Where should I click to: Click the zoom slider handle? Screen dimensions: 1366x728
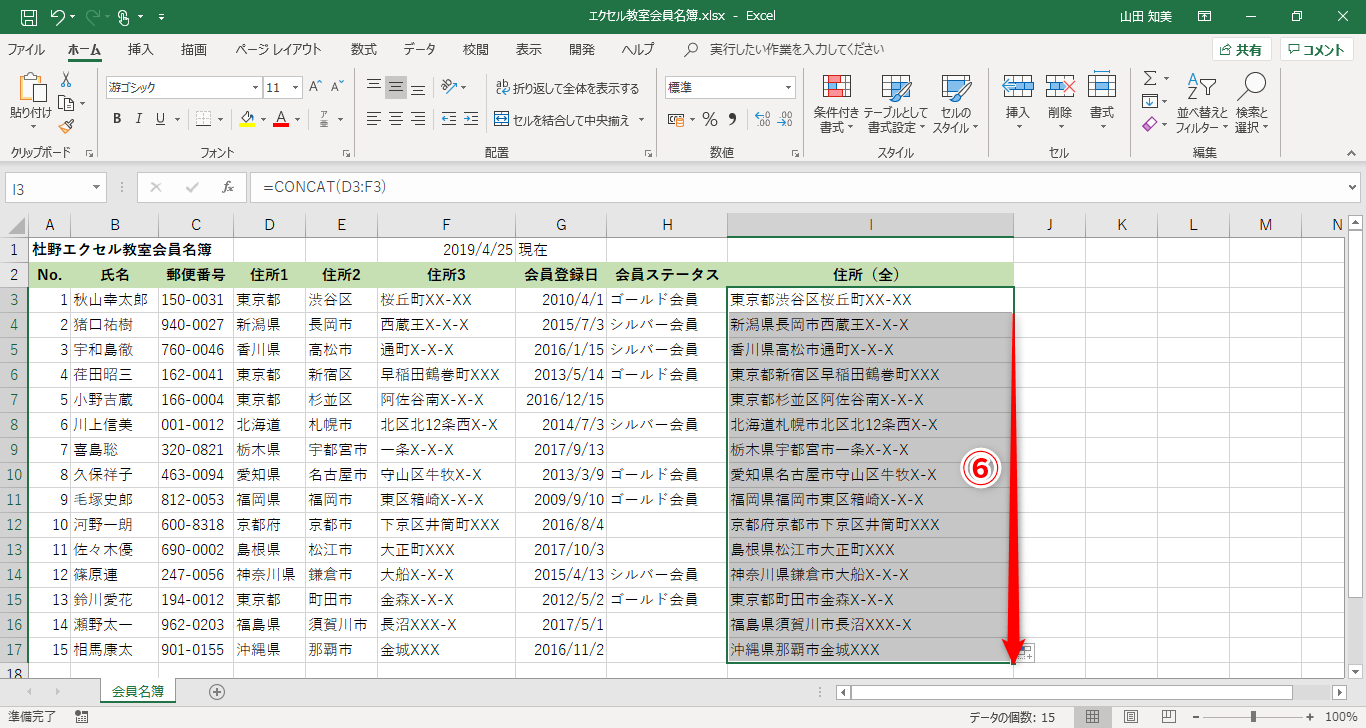1253,717
